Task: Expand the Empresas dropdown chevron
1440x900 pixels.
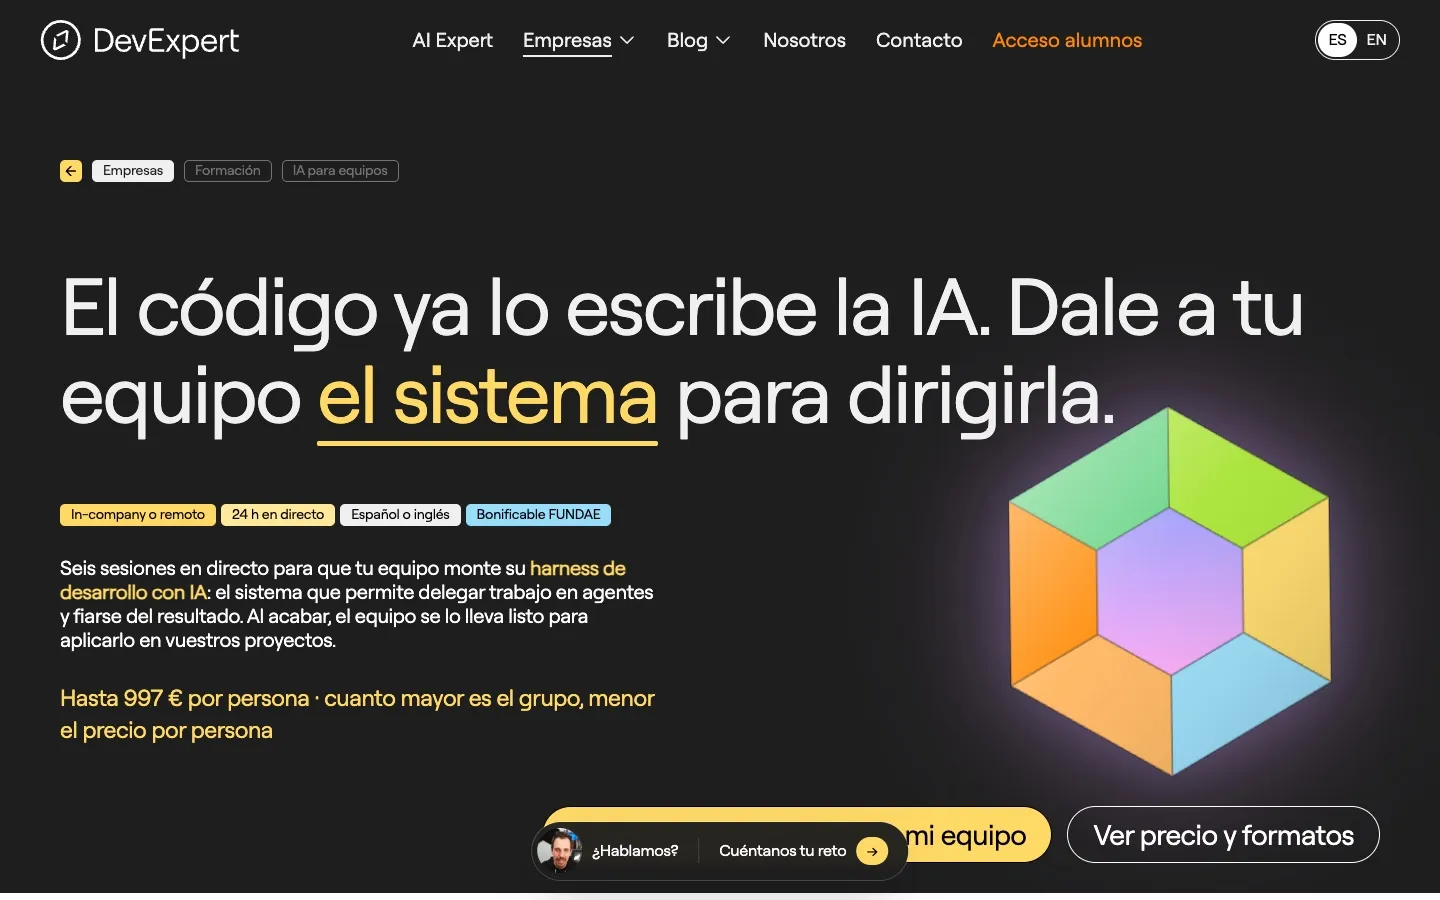Action: tap(627, 40)
